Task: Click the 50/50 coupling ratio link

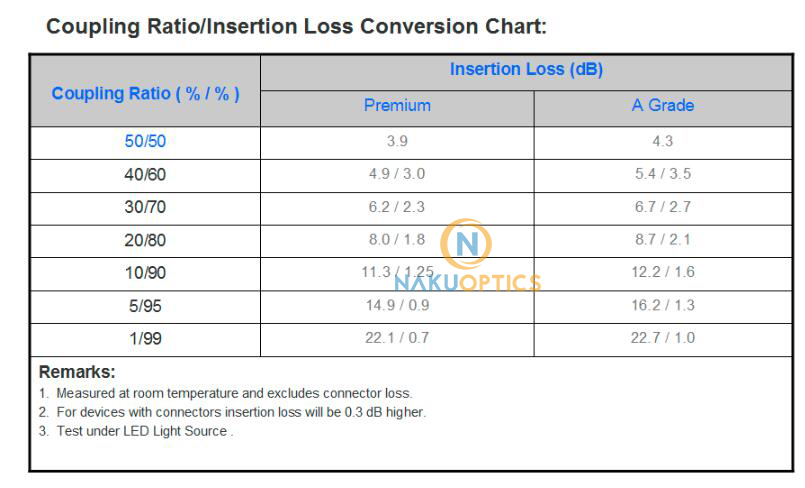Action: (145, 141)
